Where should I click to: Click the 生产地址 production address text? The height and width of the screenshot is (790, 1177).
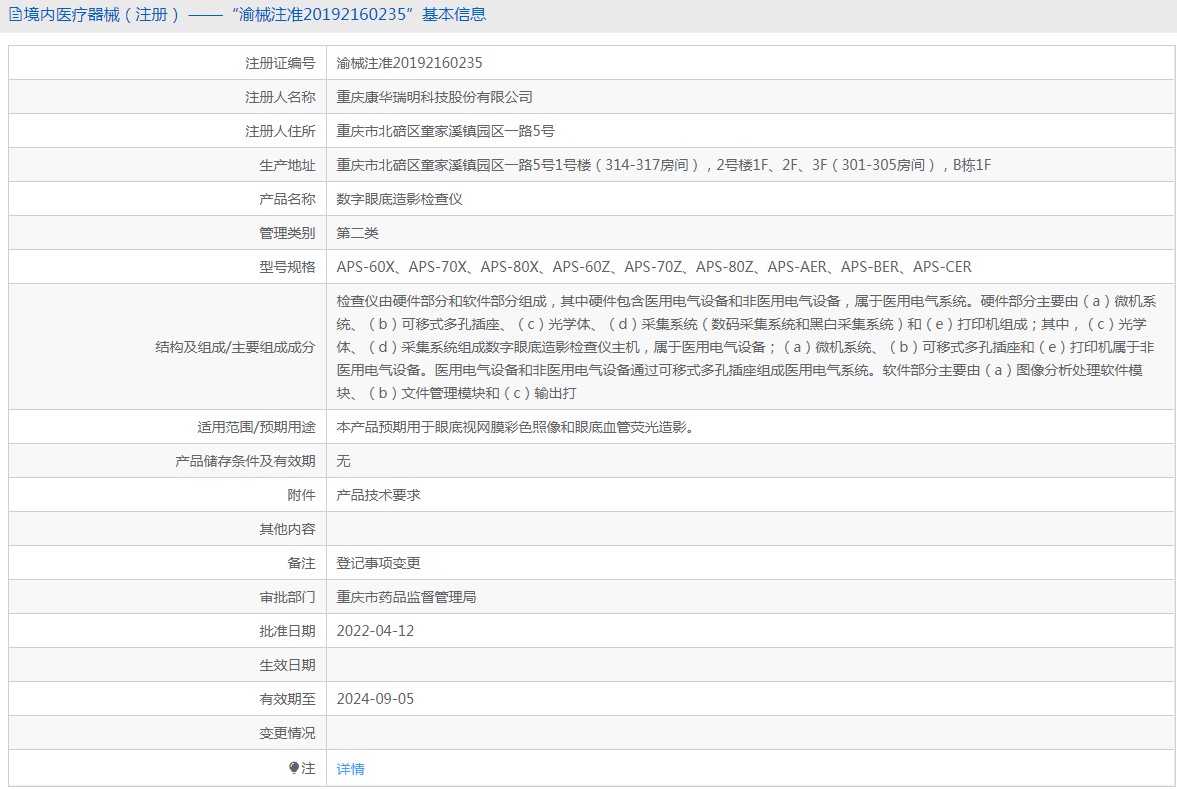[x=664, y=164]
